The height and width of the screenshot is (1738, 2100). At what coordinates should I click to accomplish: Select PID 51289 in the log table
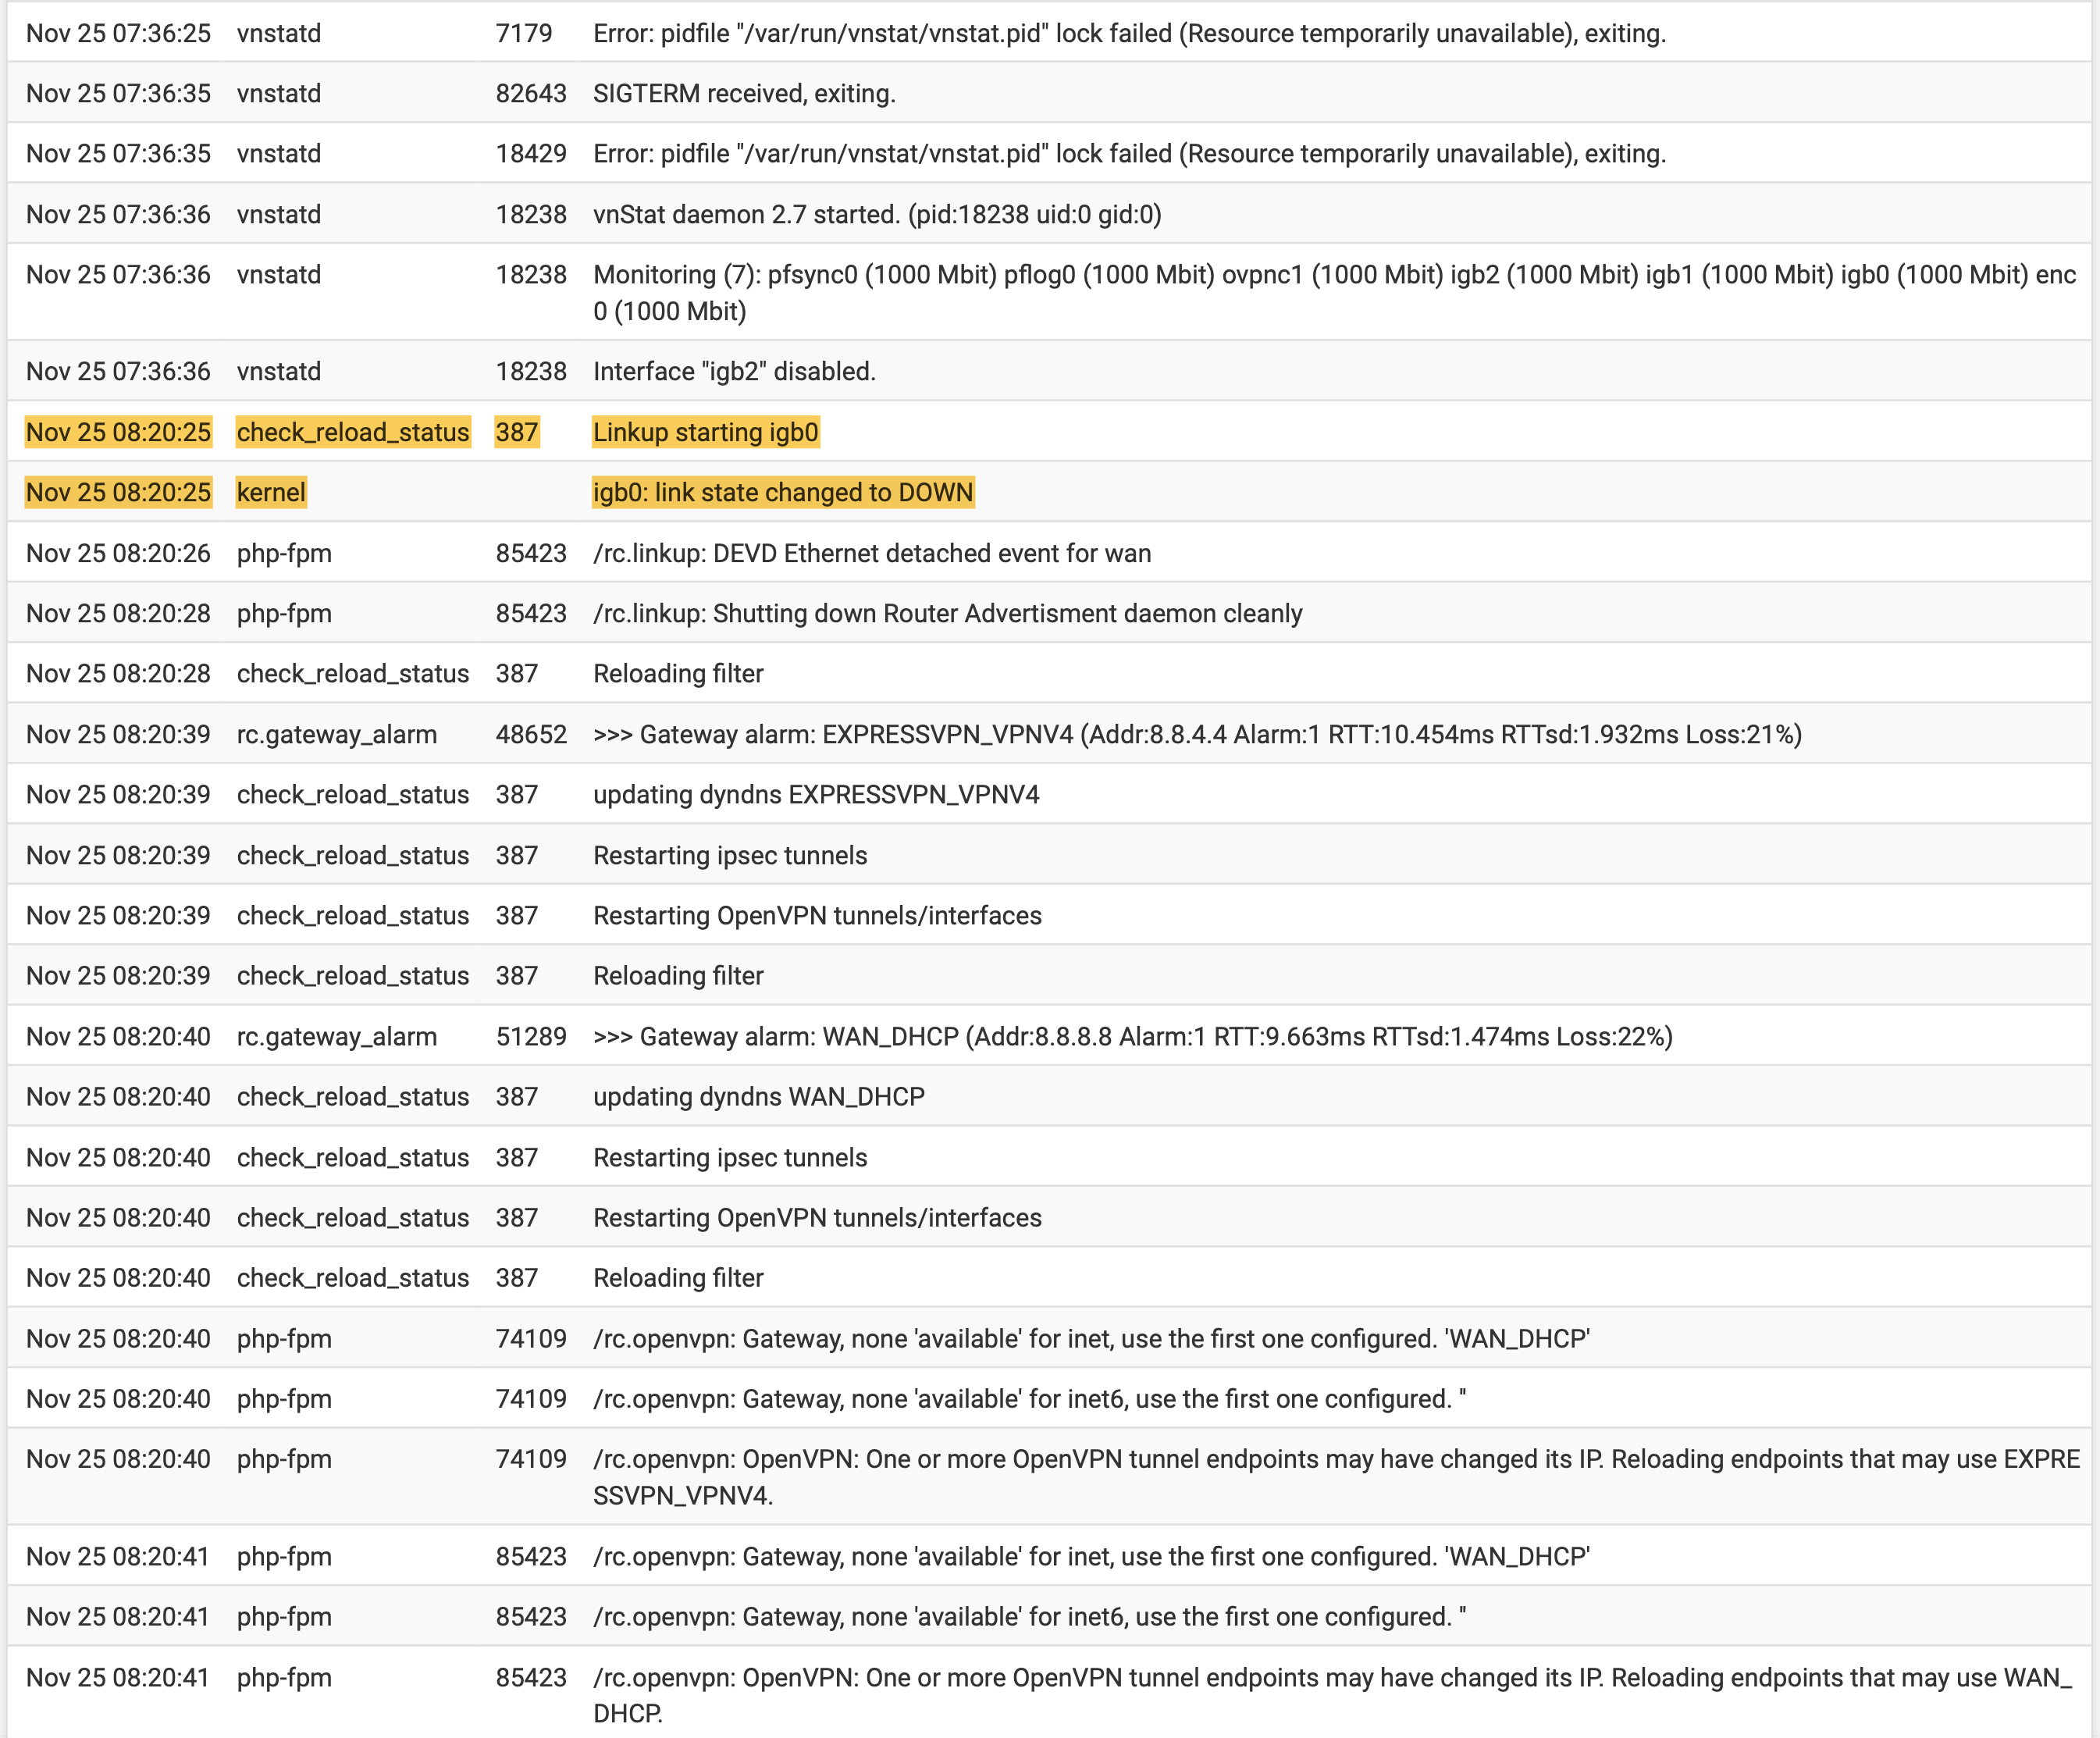point(530,1036)
